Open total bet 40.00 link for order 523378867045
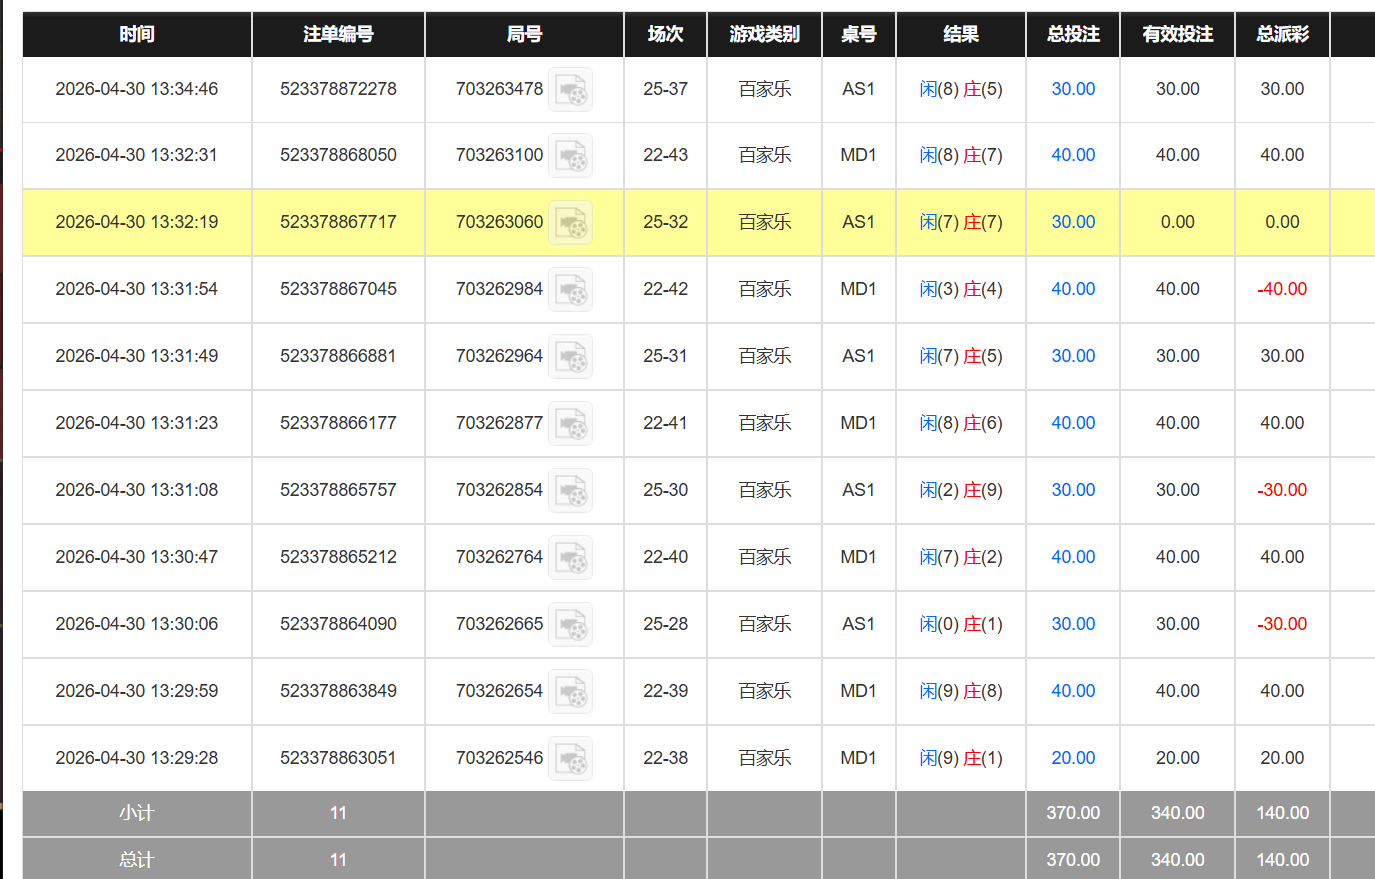 (1073, 289)
